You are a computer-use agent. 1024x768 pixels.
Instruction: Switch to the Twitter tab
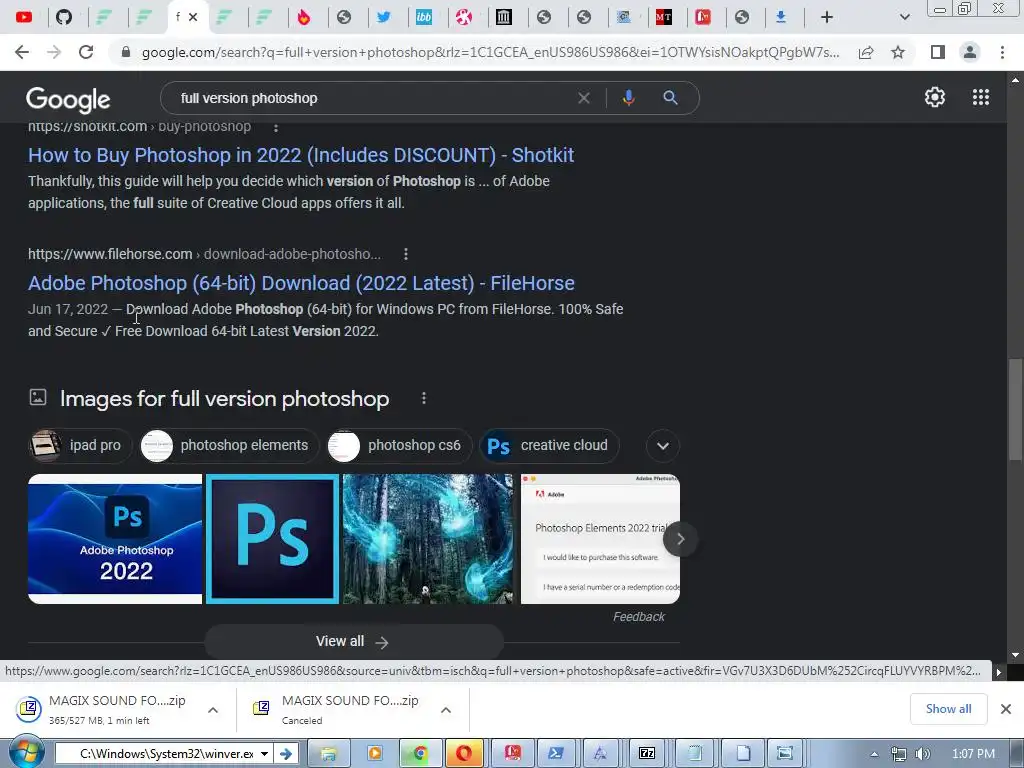(384, 17)
